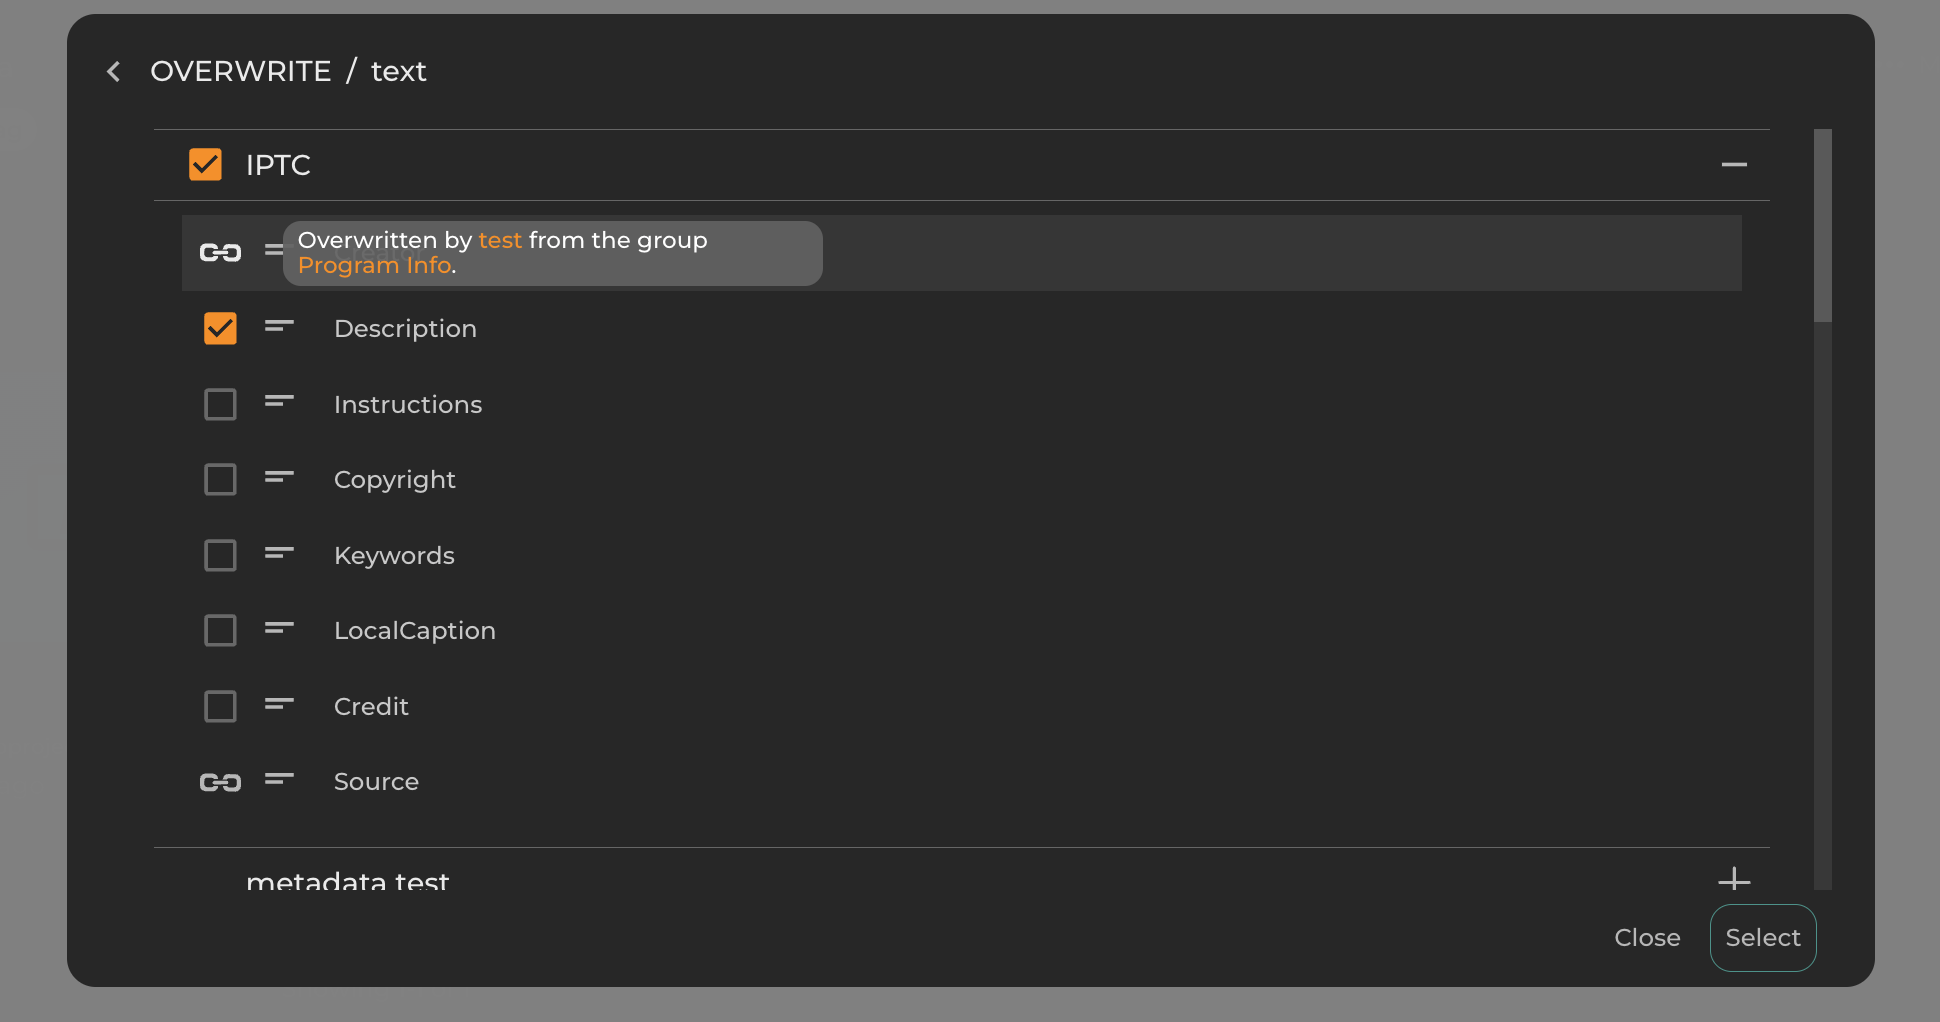Click the Program Info link in tooltip
The image size is (1940, 1022).
click(374, 266)
